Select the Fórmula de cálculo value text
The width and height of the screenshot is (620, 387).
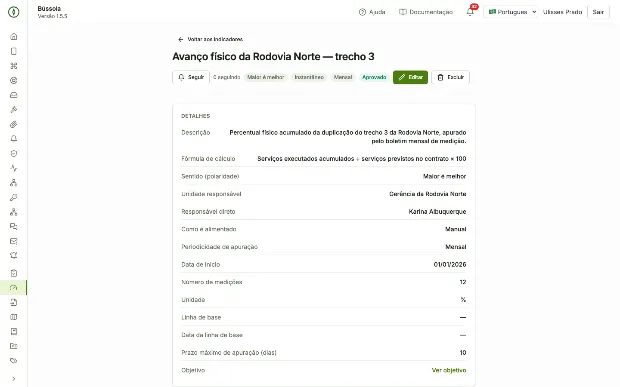362,159
